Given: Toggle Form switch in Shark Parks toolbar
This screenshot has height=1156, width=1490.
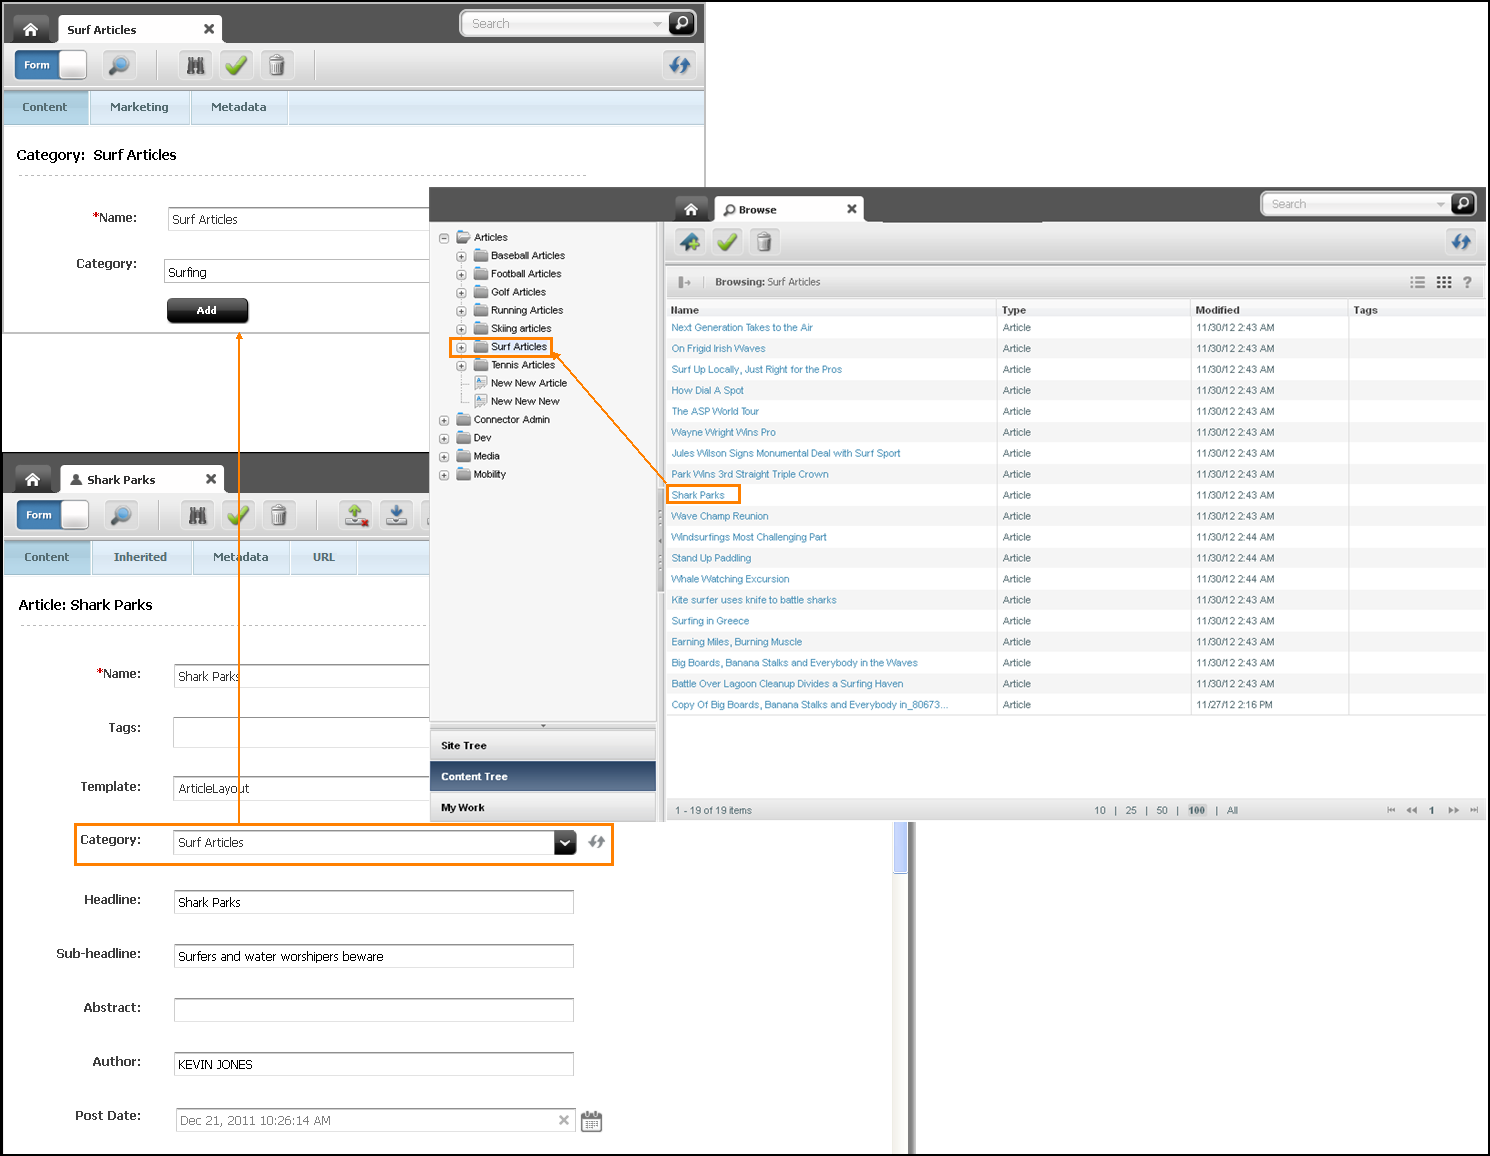Looking at the screenshot, I should pos(53,515).
